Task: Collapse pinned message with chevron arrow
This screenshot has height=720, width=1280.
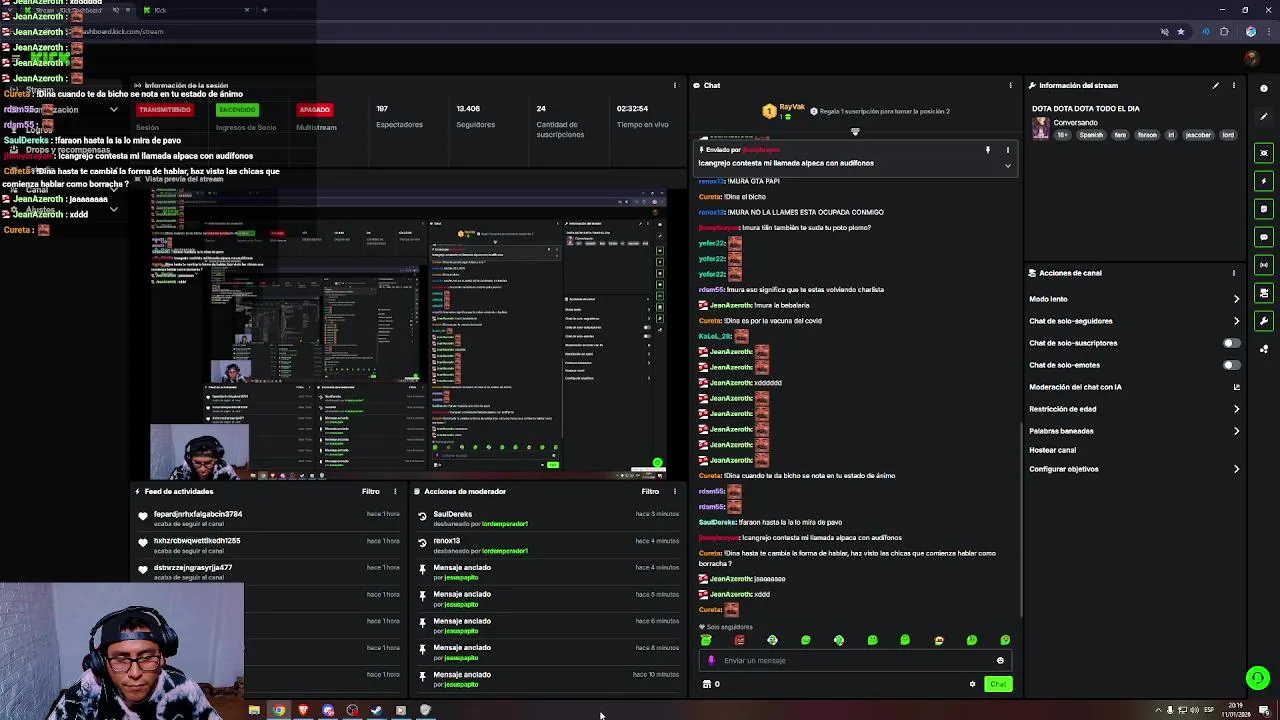Action: [x=1008, y=166]
